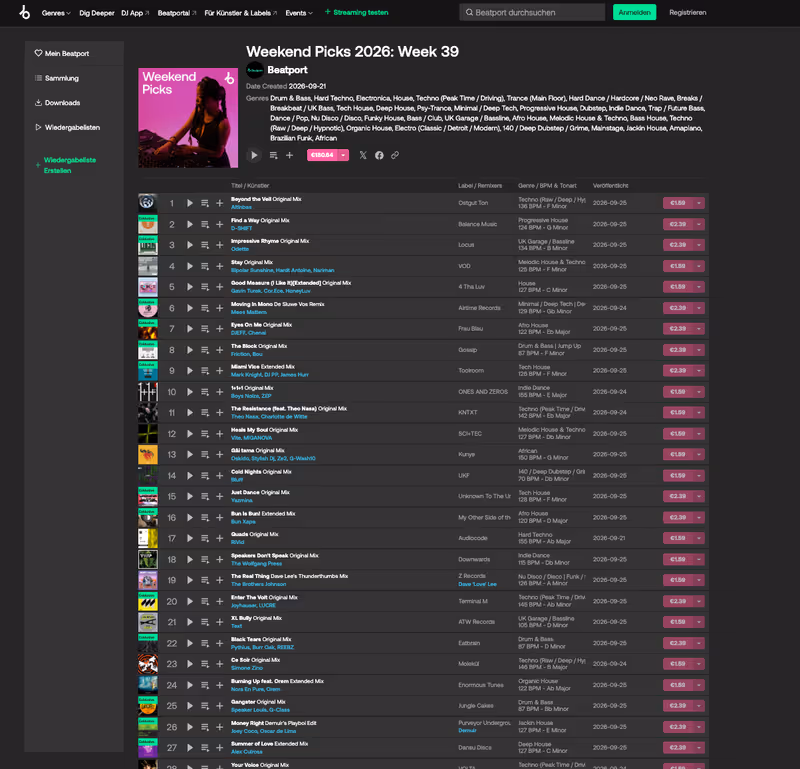Queue the track Black Tears
Viewport: 800px width, 769px height.
(x=205, y=643)
